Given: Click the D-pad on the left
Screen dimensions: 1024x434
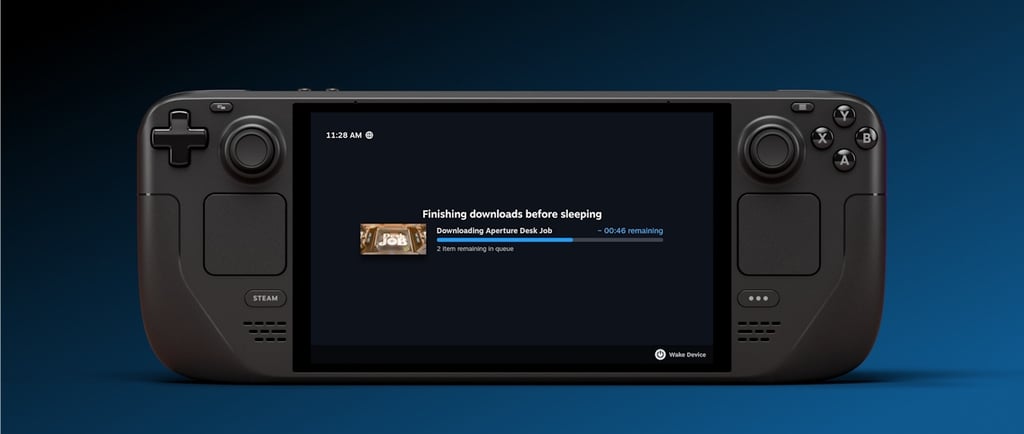Looking at the screenshot, I should click(180, 138).
